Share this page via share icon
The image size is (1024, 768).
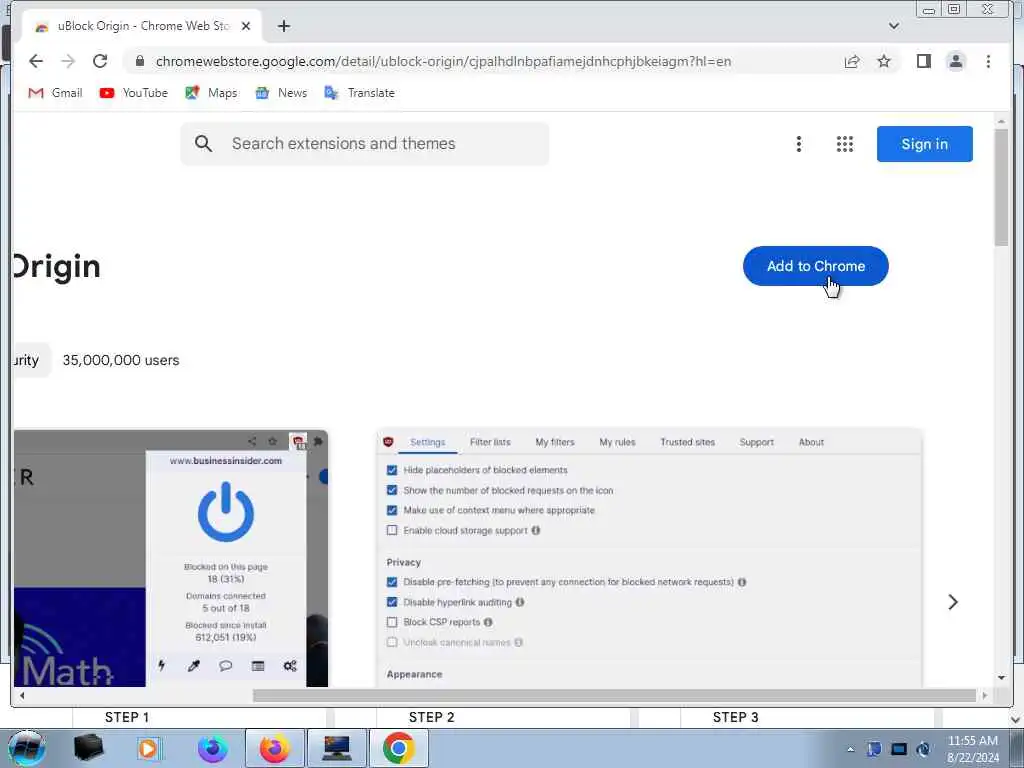[852, 61]
